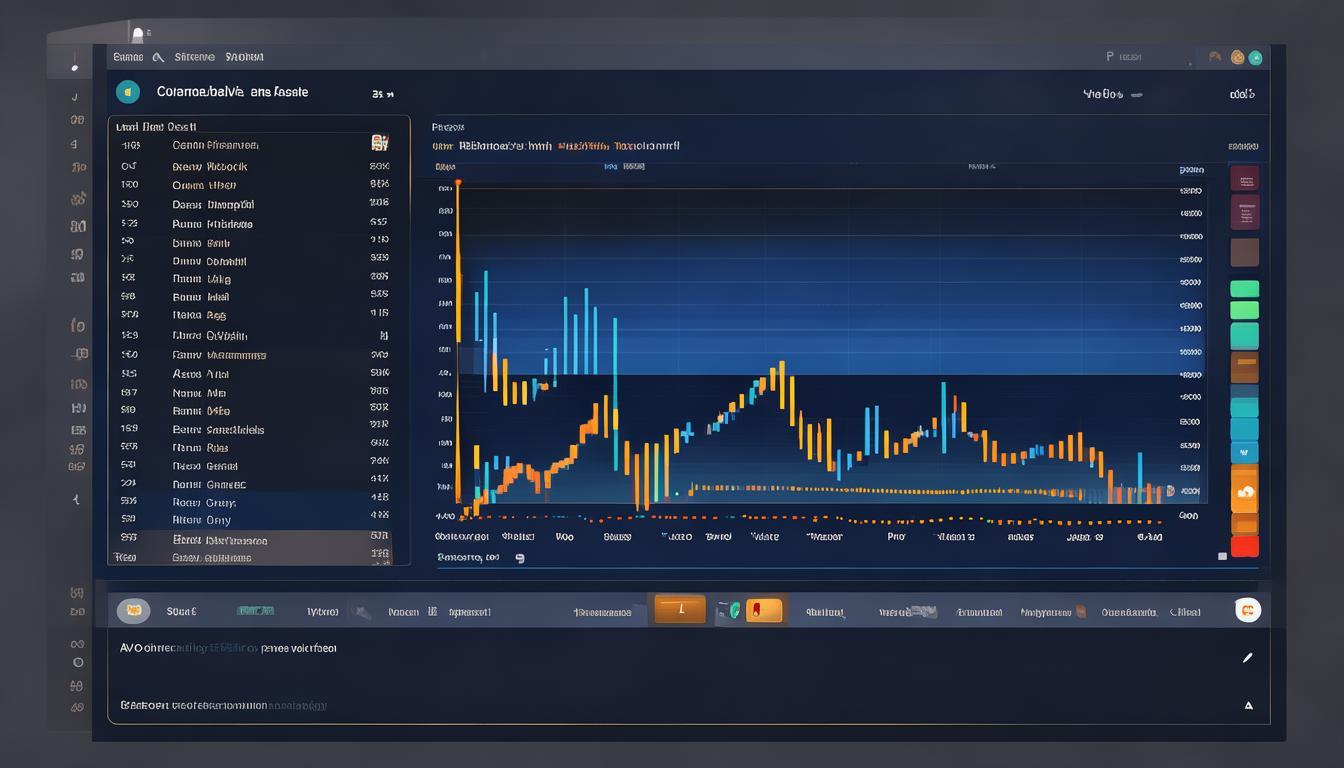Screen dimensions: 1344x768
Task: Click the orange round icon in top-right header
Action: (x=1238, y=58)
